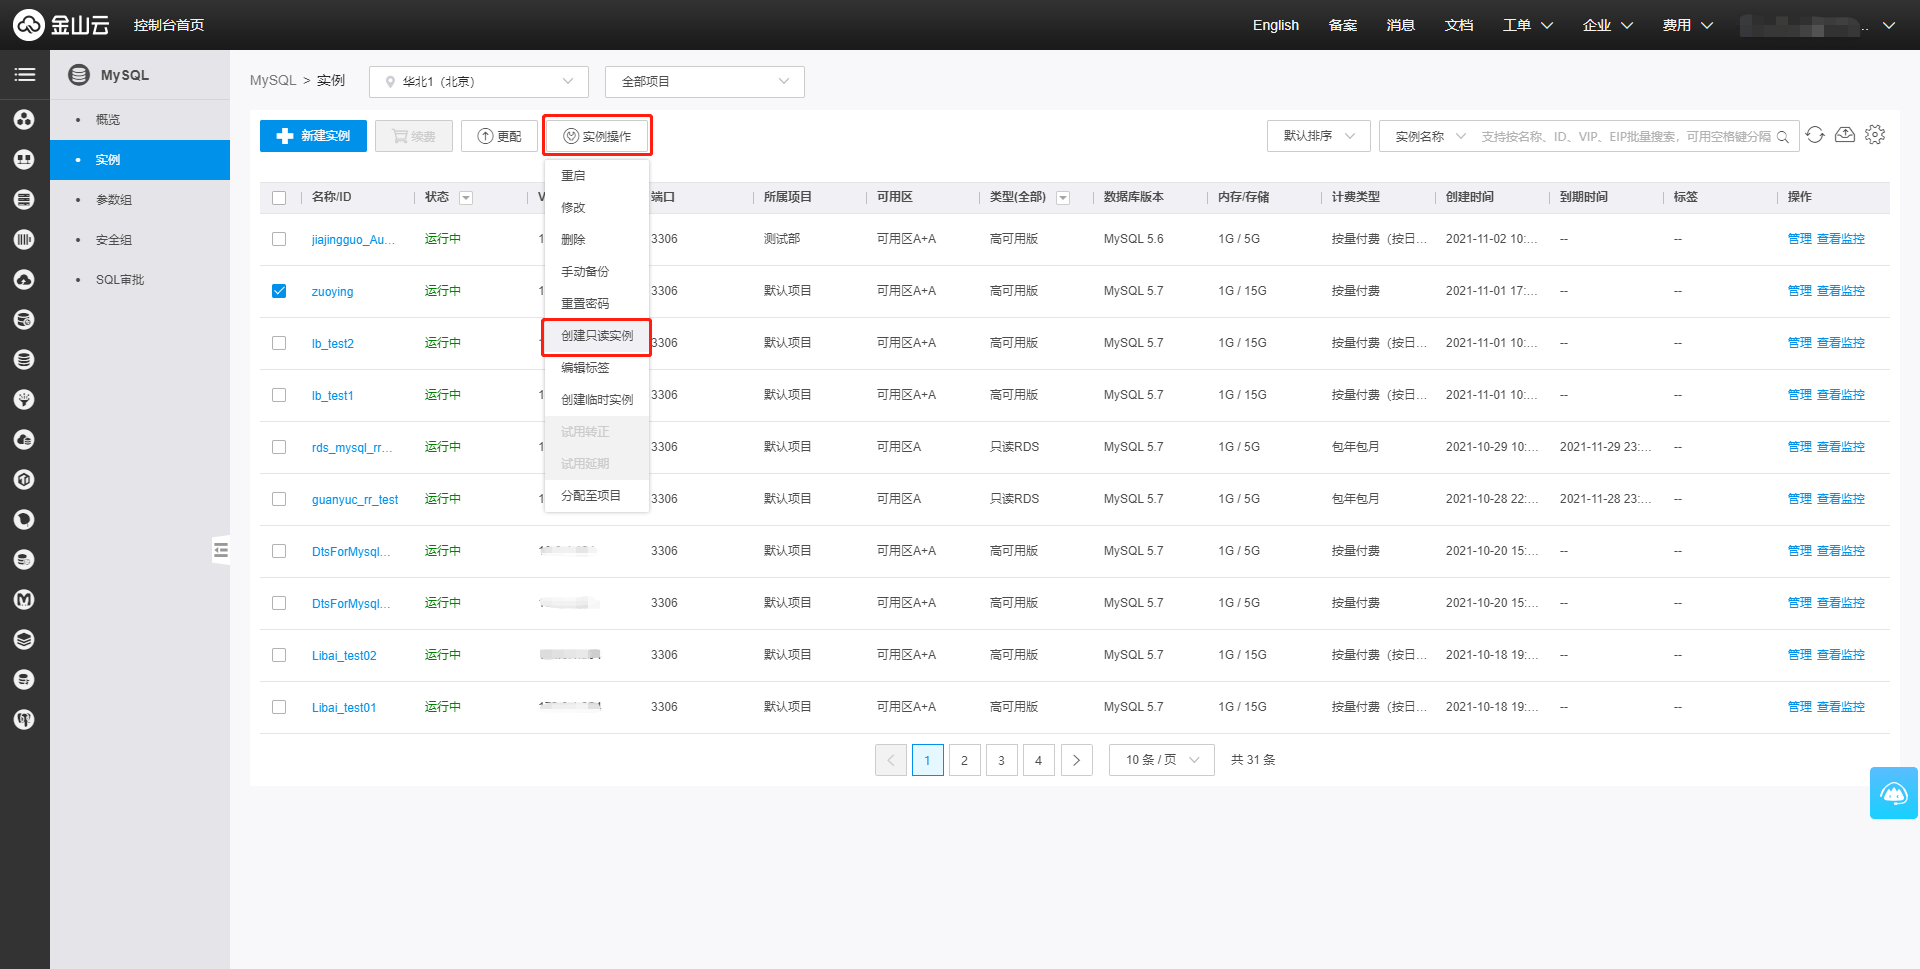The width and height of the screenshot is (1920, 969).
Task: Click the instance search input field
Action: [1625, 137]
